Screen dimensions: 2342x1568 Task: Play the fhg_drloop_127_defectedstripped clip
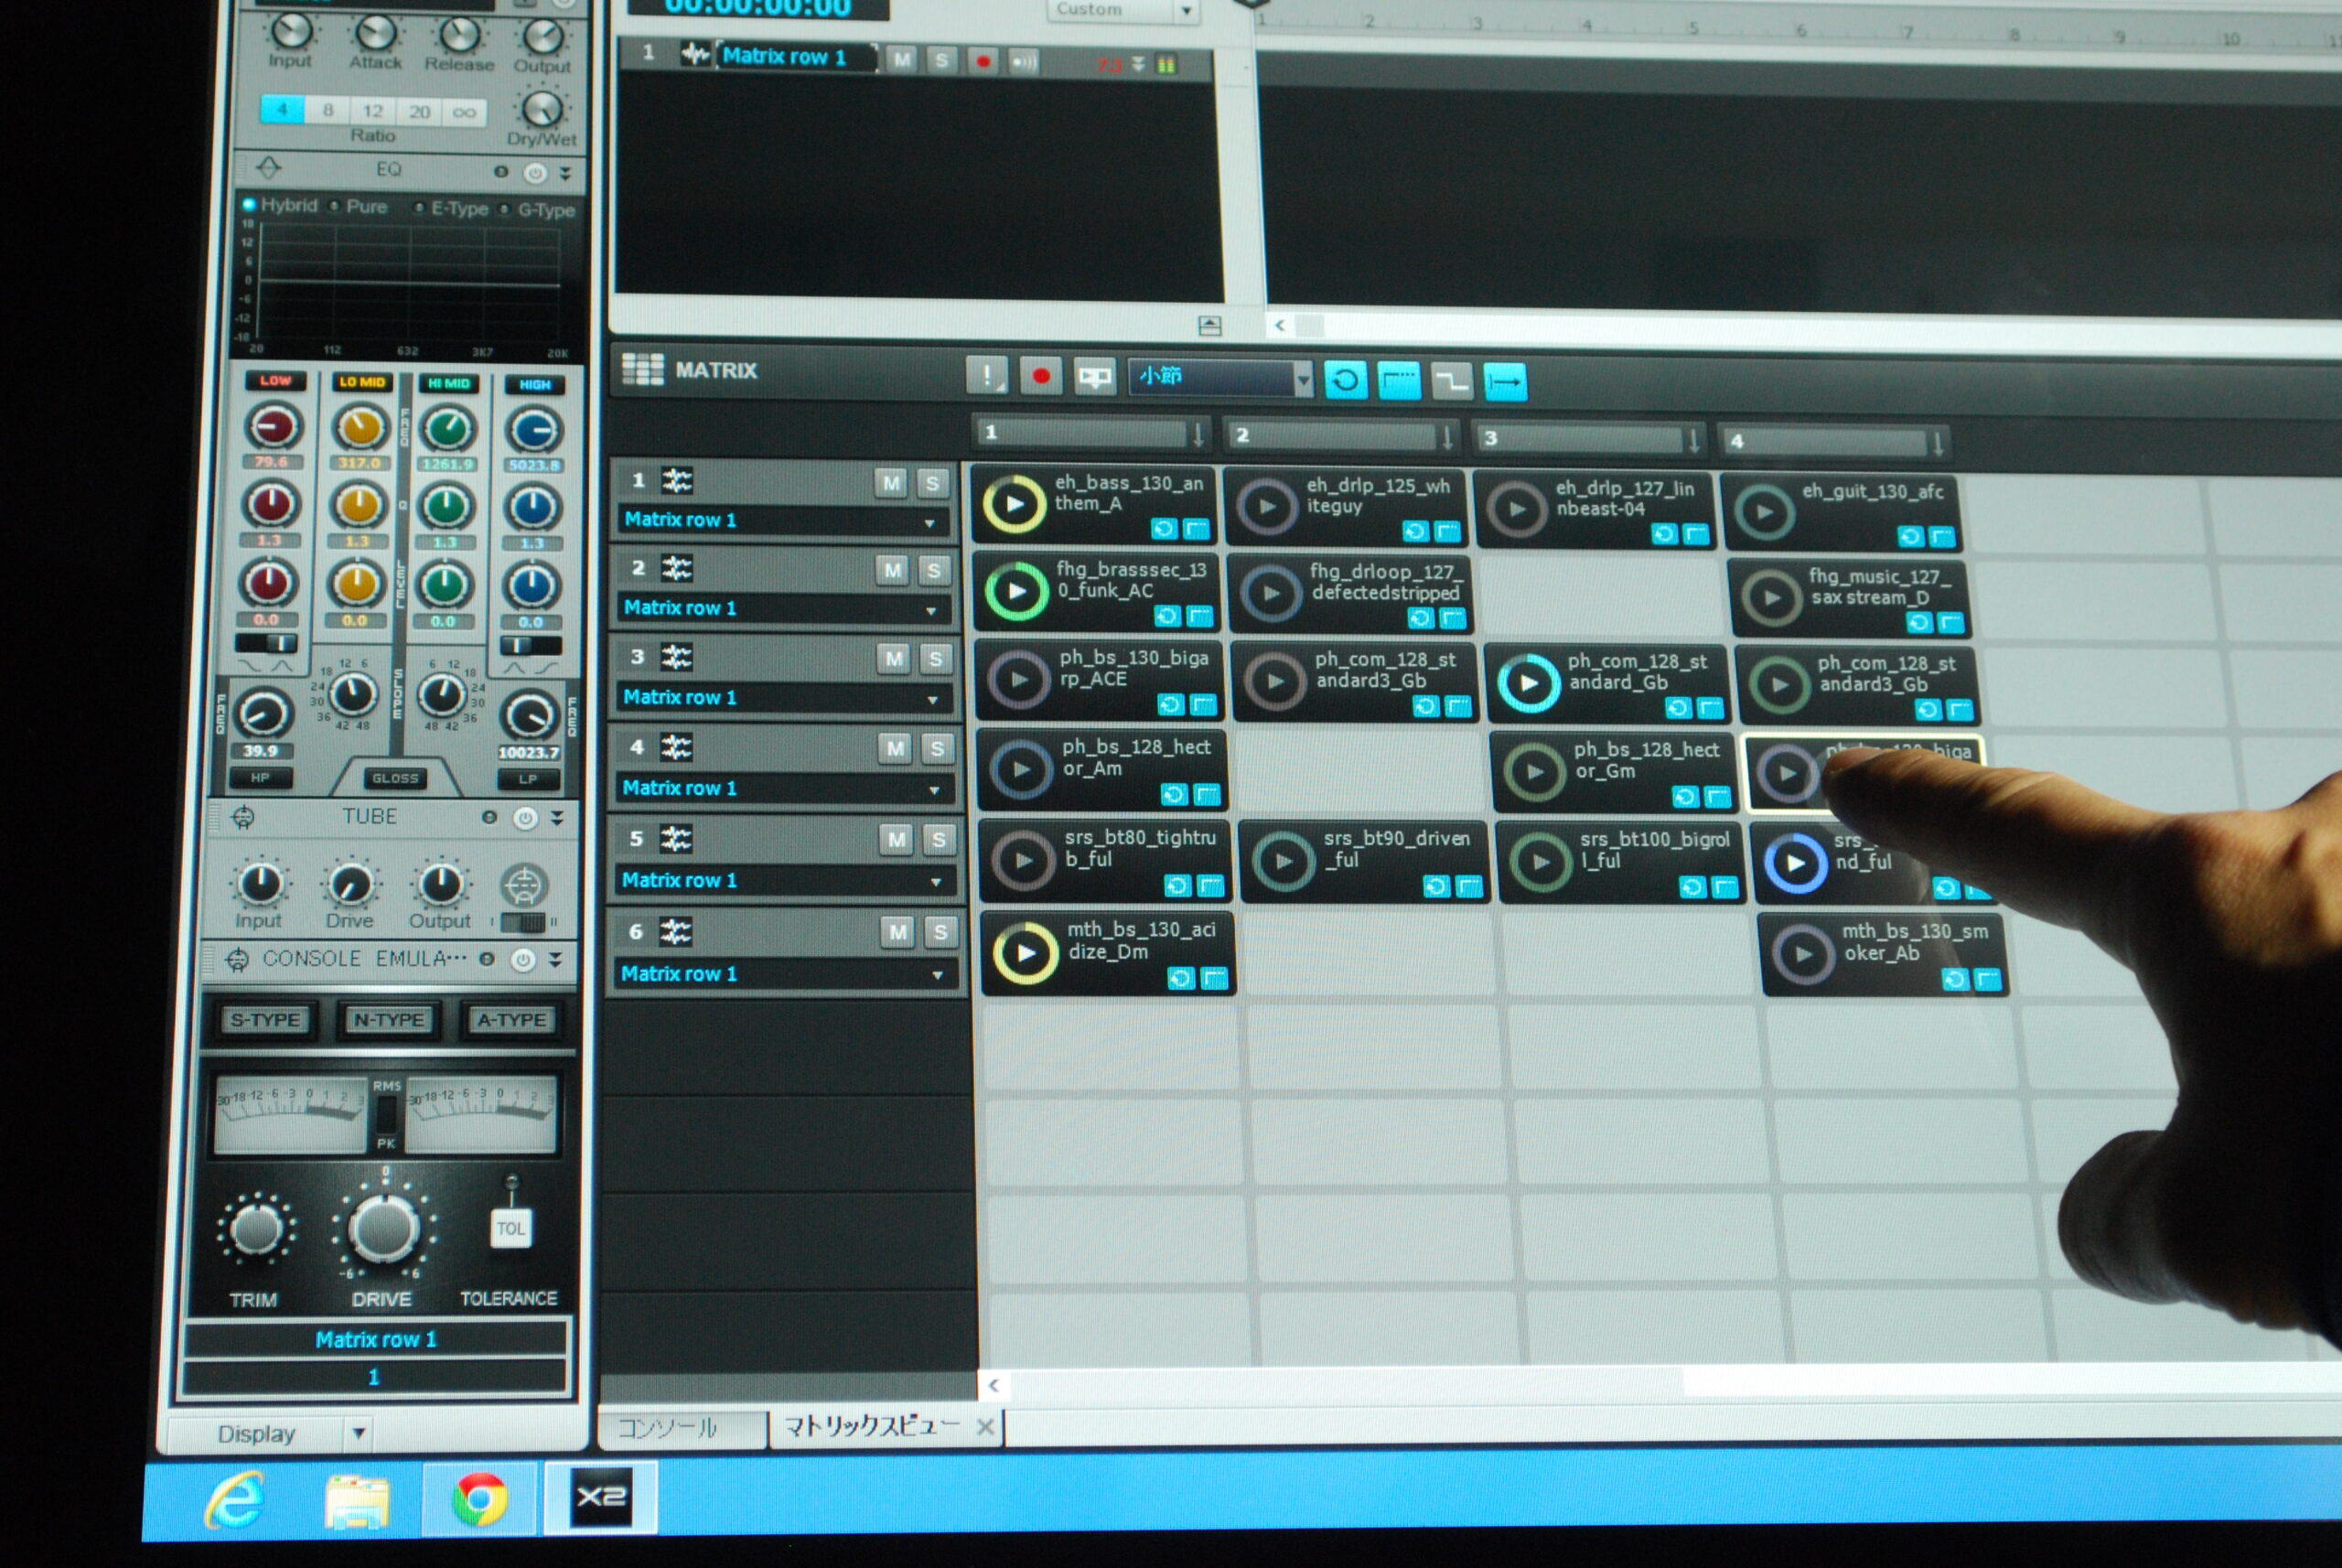click(x=1270, y=593)
